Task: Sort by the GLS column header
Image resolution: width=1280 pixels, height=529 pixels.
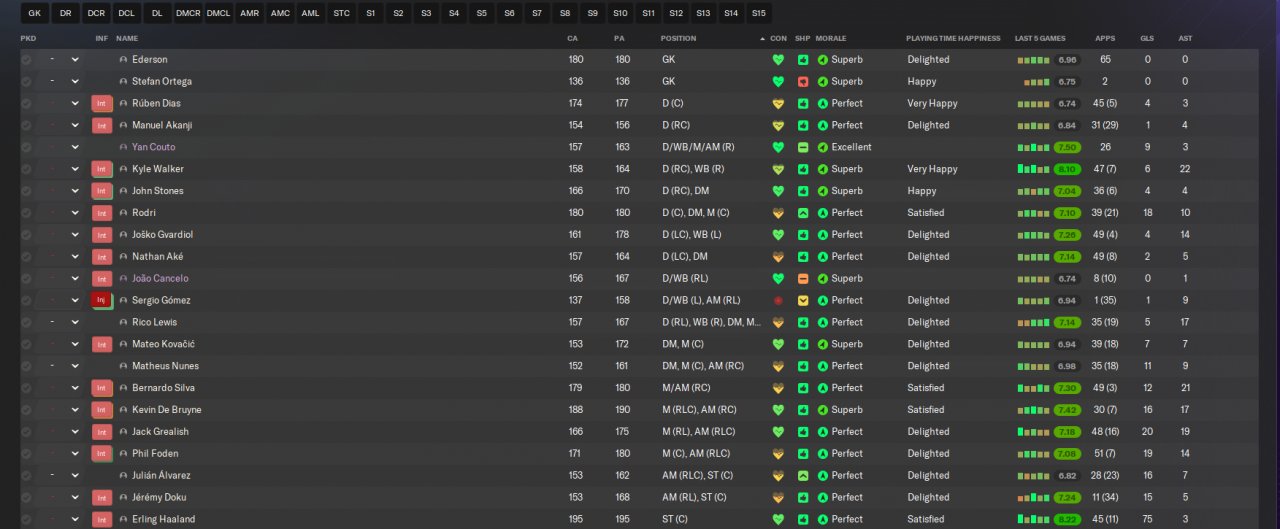Action: [1147, 38]
